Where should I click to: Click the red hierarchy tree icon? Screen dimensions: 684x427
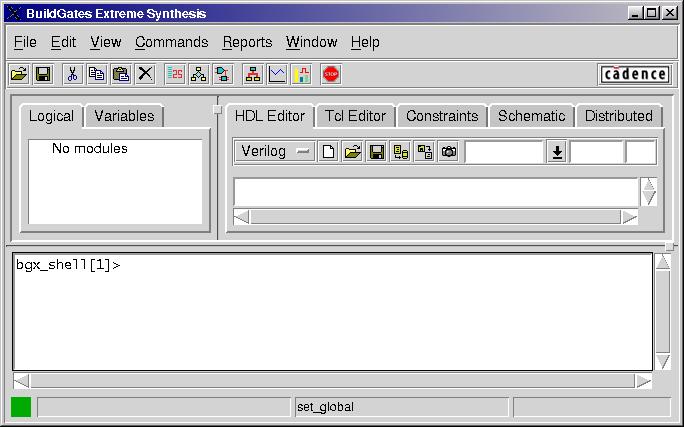coord(253,75)
